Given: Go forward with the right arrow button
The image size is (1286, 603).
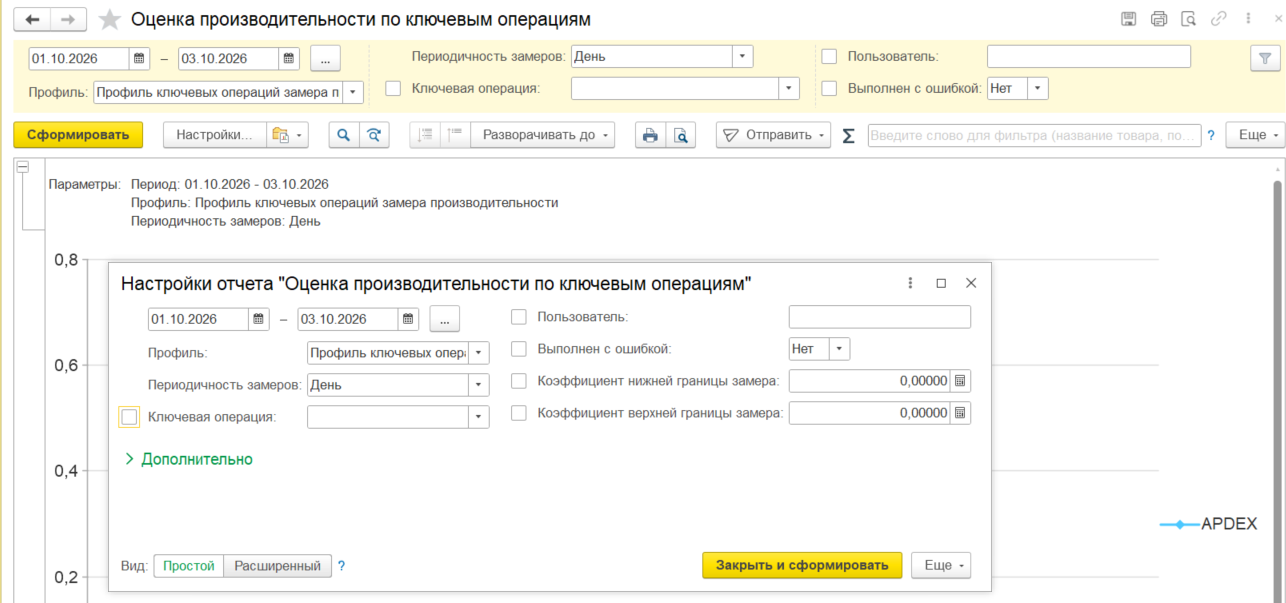Looking at the screenshot, I should (68, 19).
